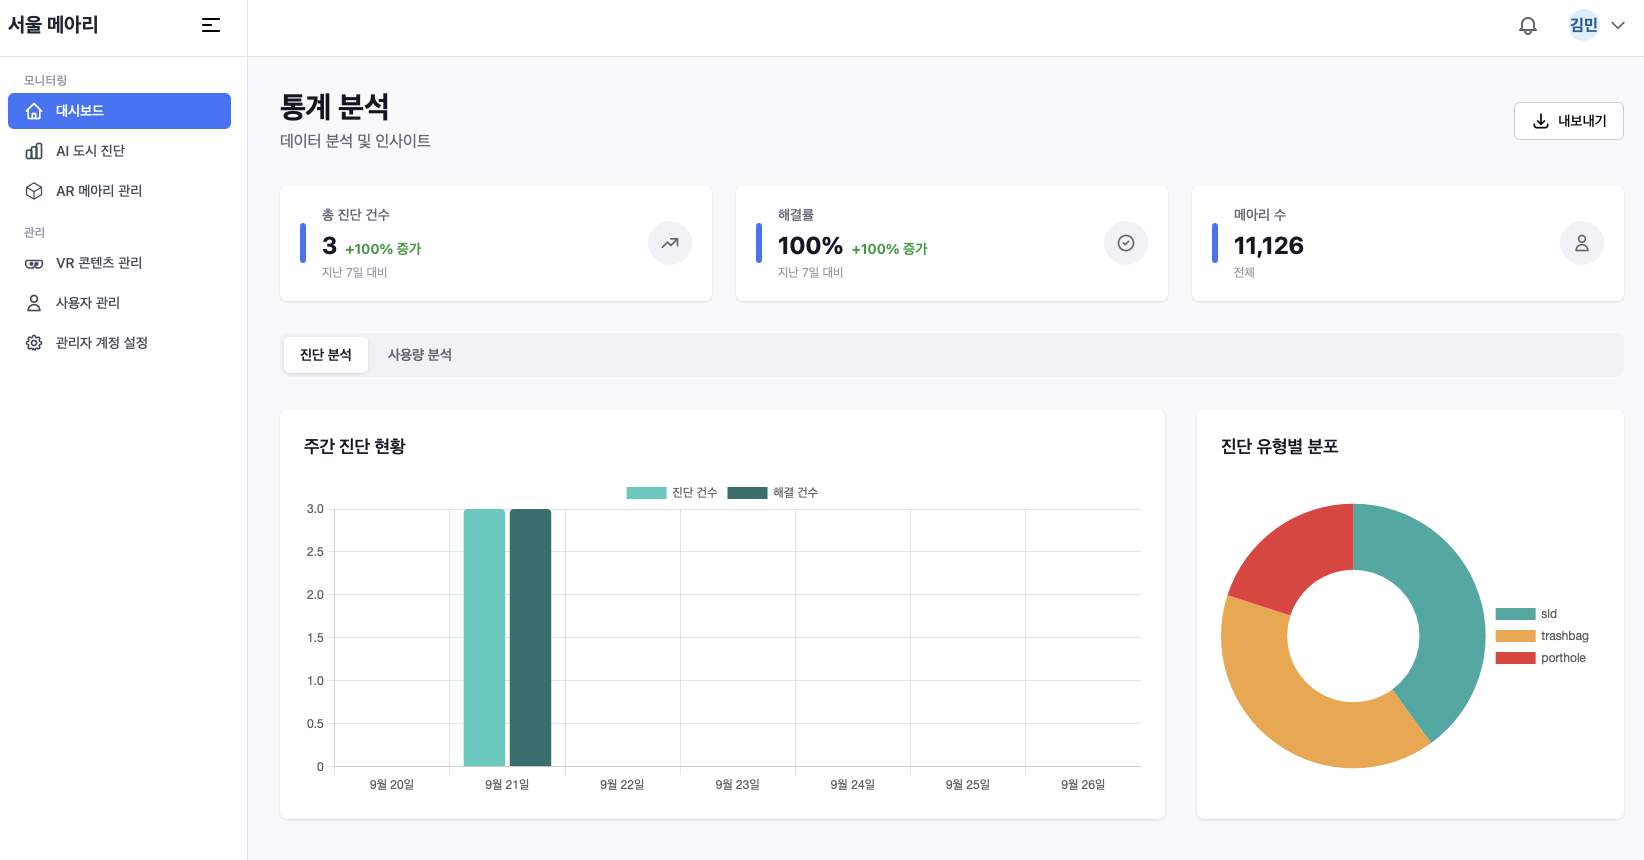Click the home icon beside 대시보드
The width and height of the screenshot is (1644, 860).
(34, 111)
